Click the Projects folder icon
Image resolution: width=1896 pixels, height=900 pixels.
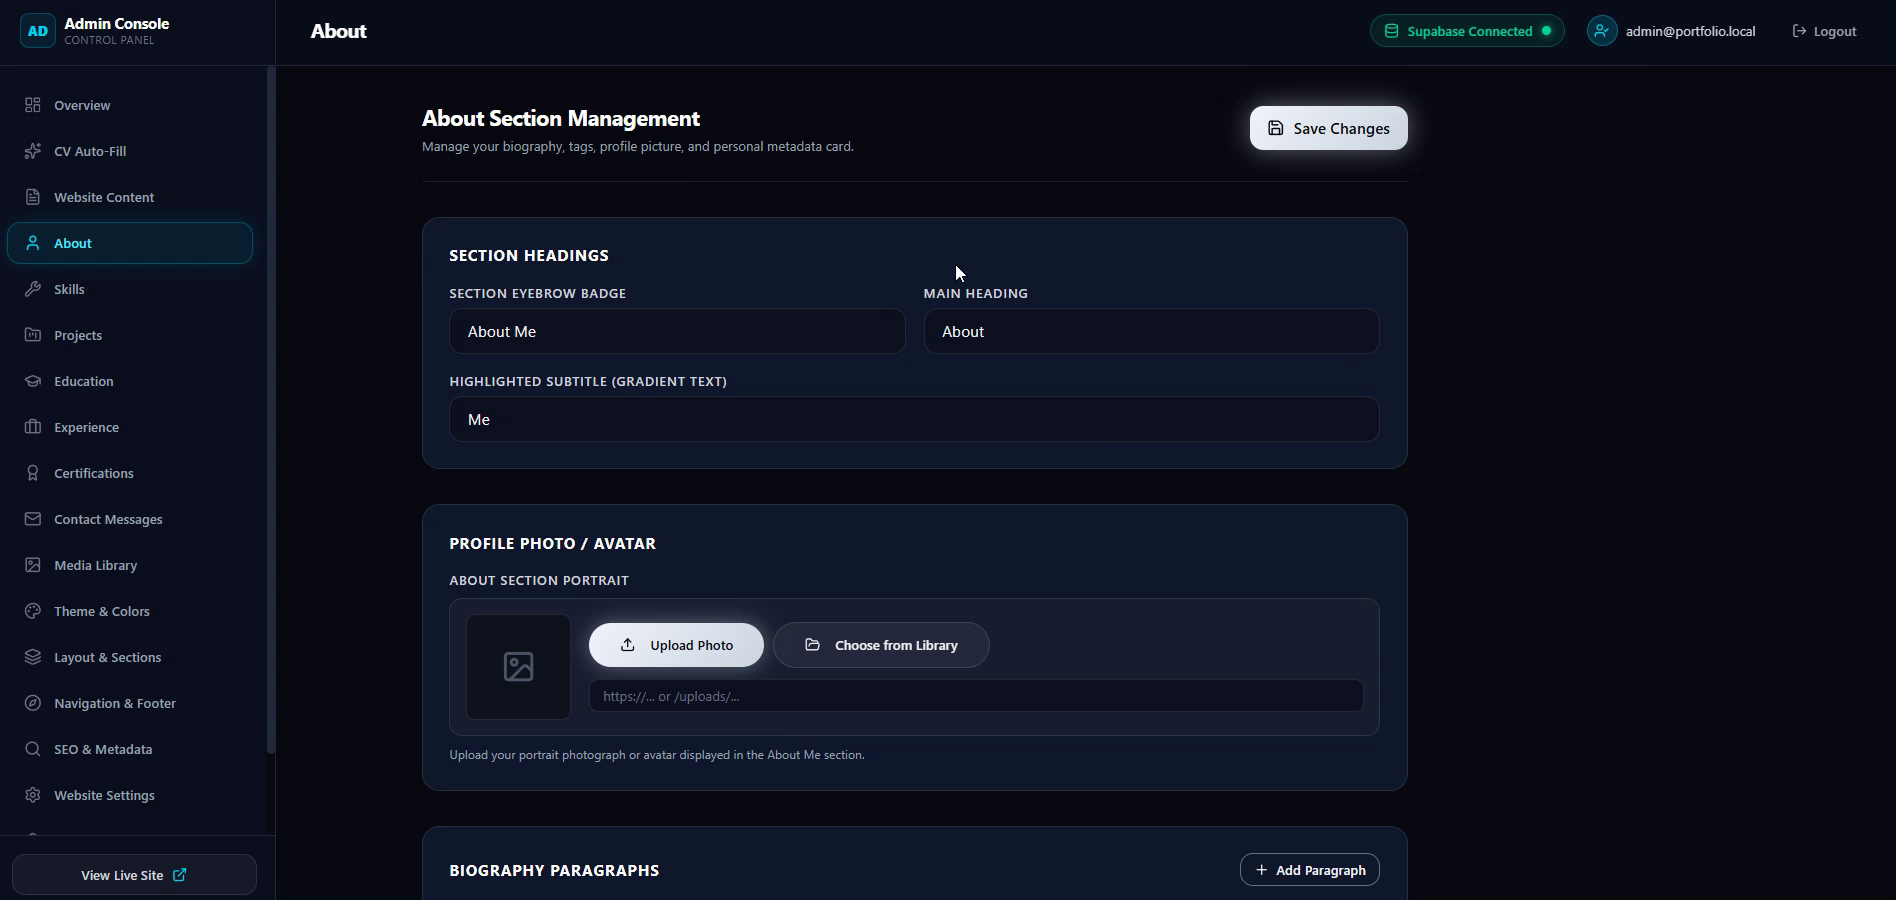tap(33, 335)
